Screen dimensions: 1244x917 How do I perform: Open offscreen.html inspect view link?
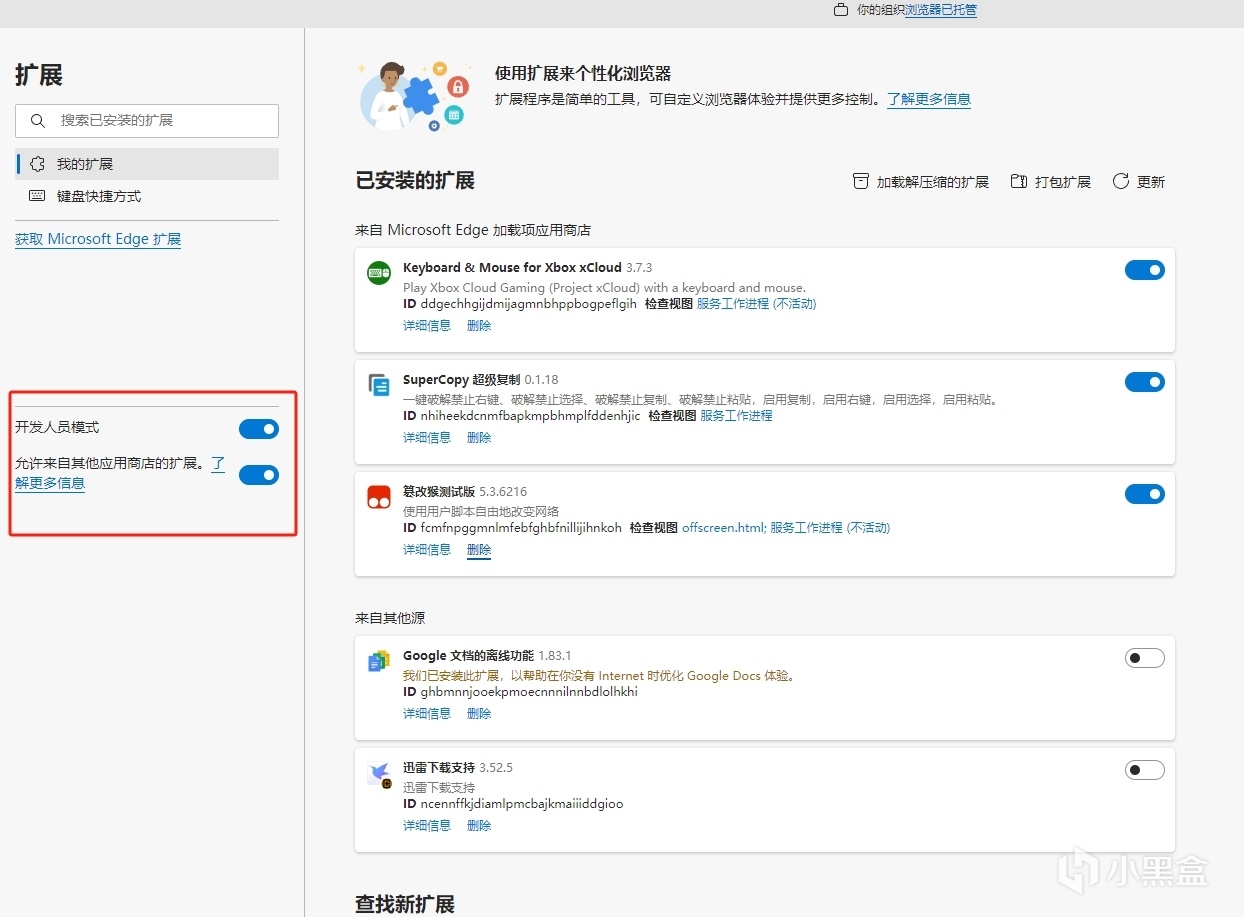click(724, 527)
